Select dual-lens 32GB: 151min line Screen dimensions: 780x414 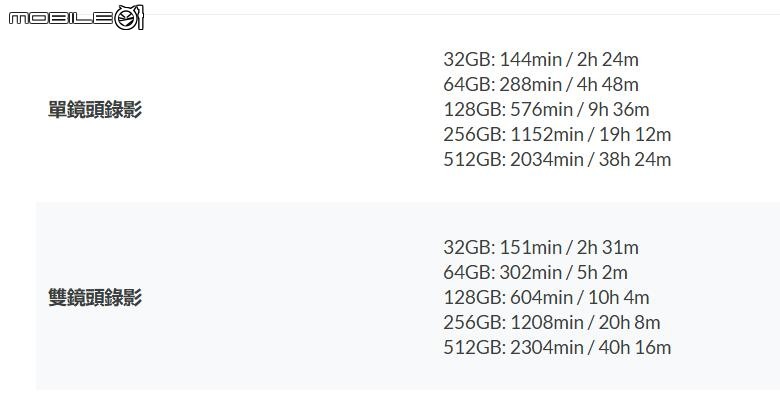tap(541, 247)
